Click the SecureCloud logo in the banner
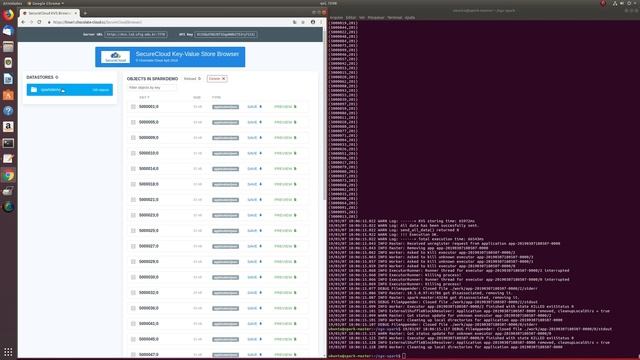The width and height of the screenshot is (640, 360). pyautogui.click(x=115, y=57)
